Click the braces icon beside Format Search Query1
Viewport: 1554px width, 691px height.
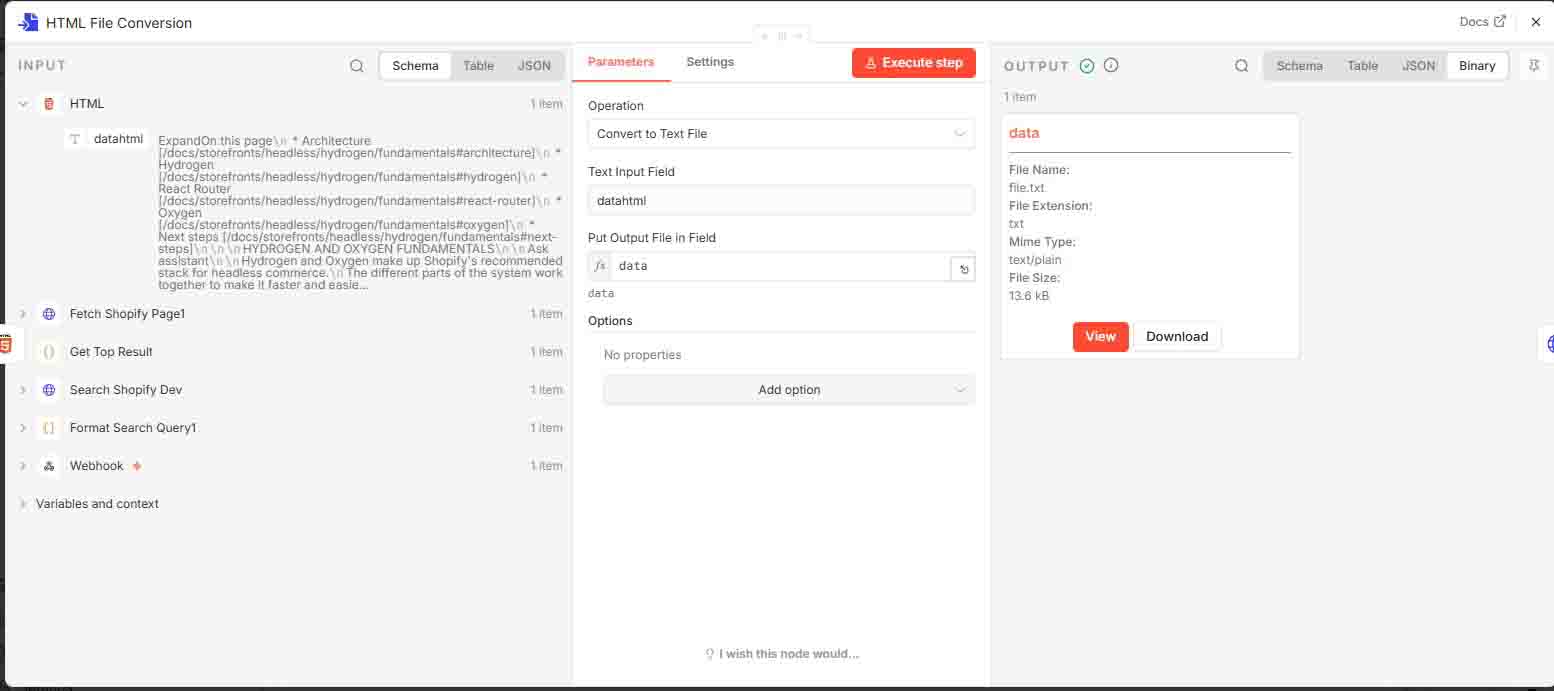[x=48, y=427]
